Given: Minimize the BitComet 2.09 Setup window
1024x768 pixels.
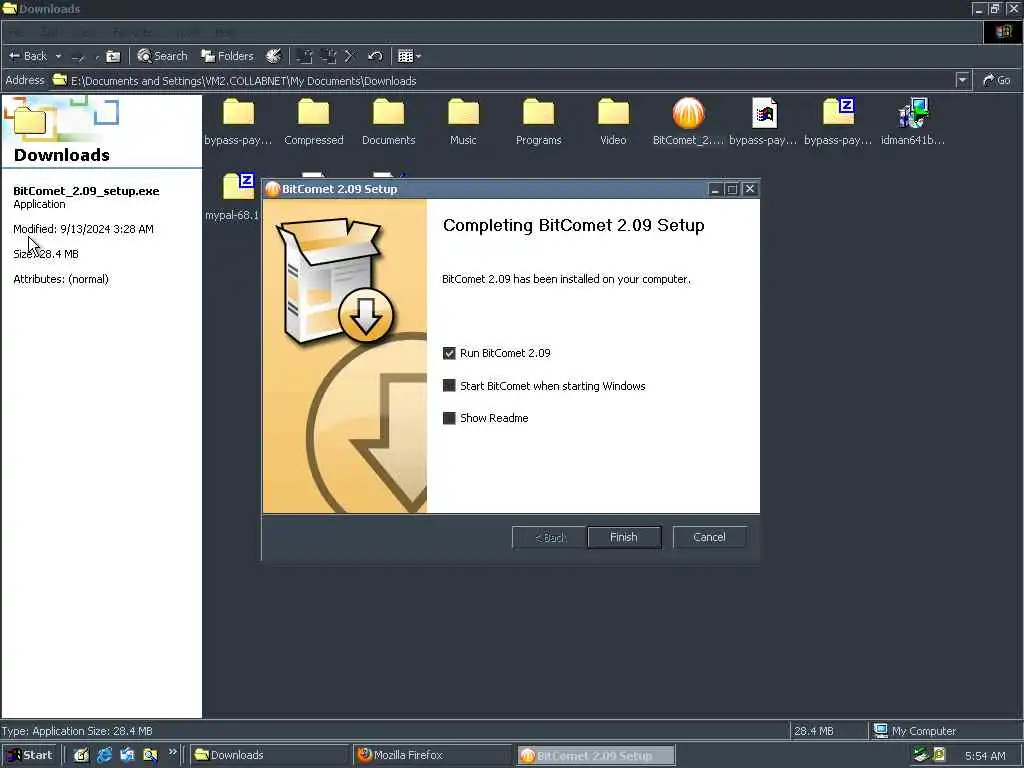Looking at the screenshot, I should 715,189.
